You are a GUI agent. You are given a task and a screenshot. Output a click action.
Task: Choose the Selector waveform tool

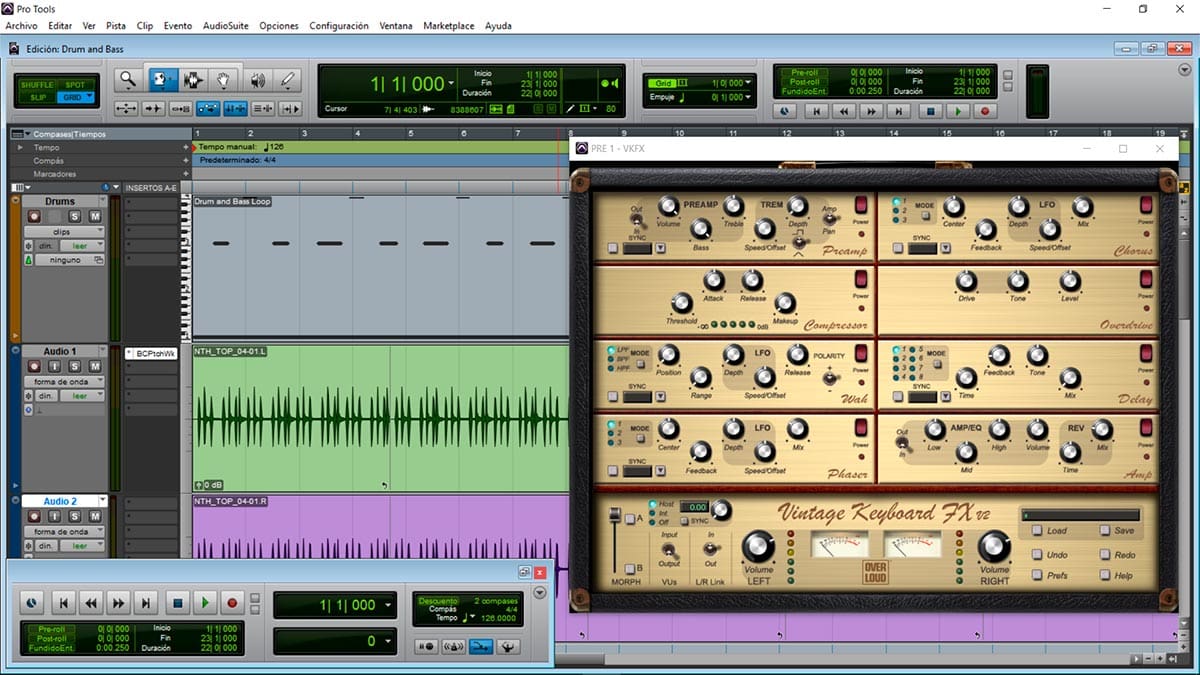[x=193, y=80]
